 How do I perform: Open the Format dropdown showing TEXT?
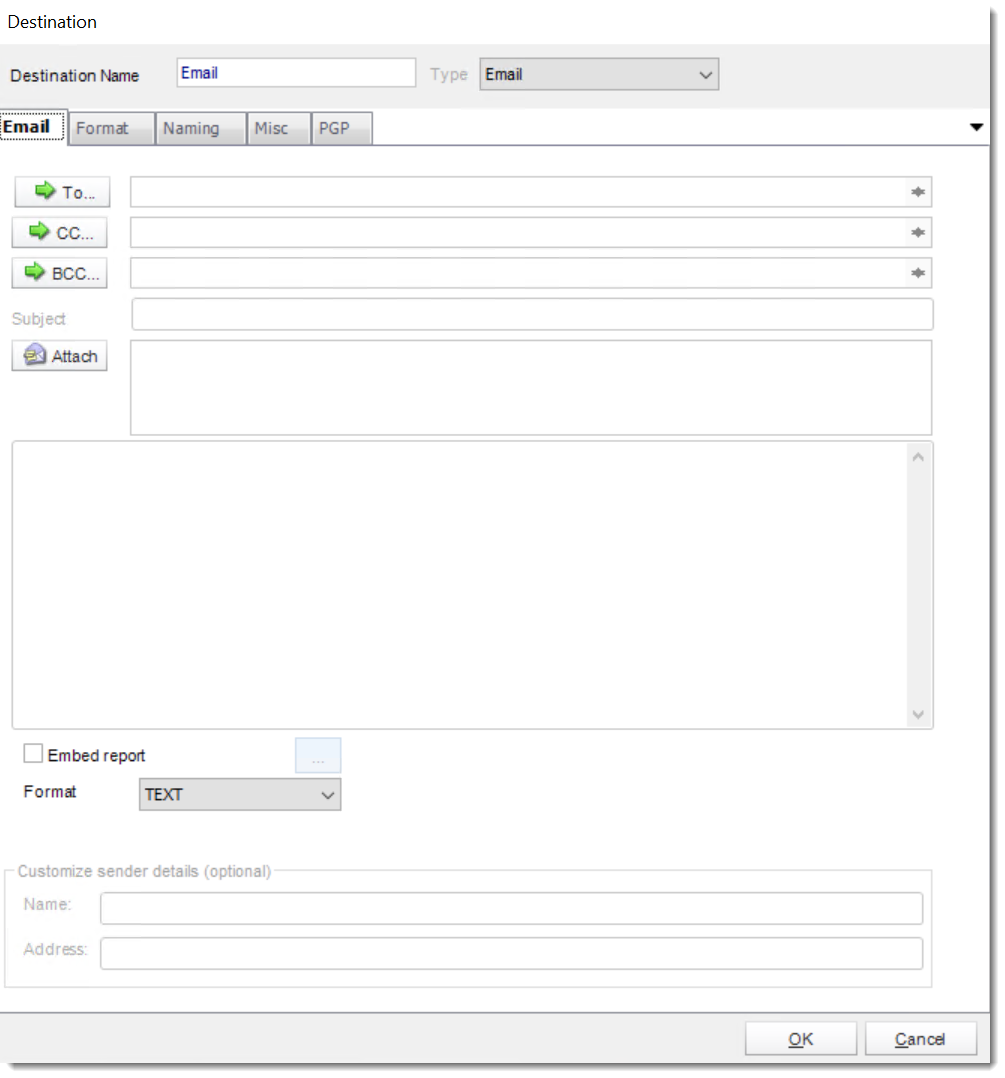pos(240,794)
